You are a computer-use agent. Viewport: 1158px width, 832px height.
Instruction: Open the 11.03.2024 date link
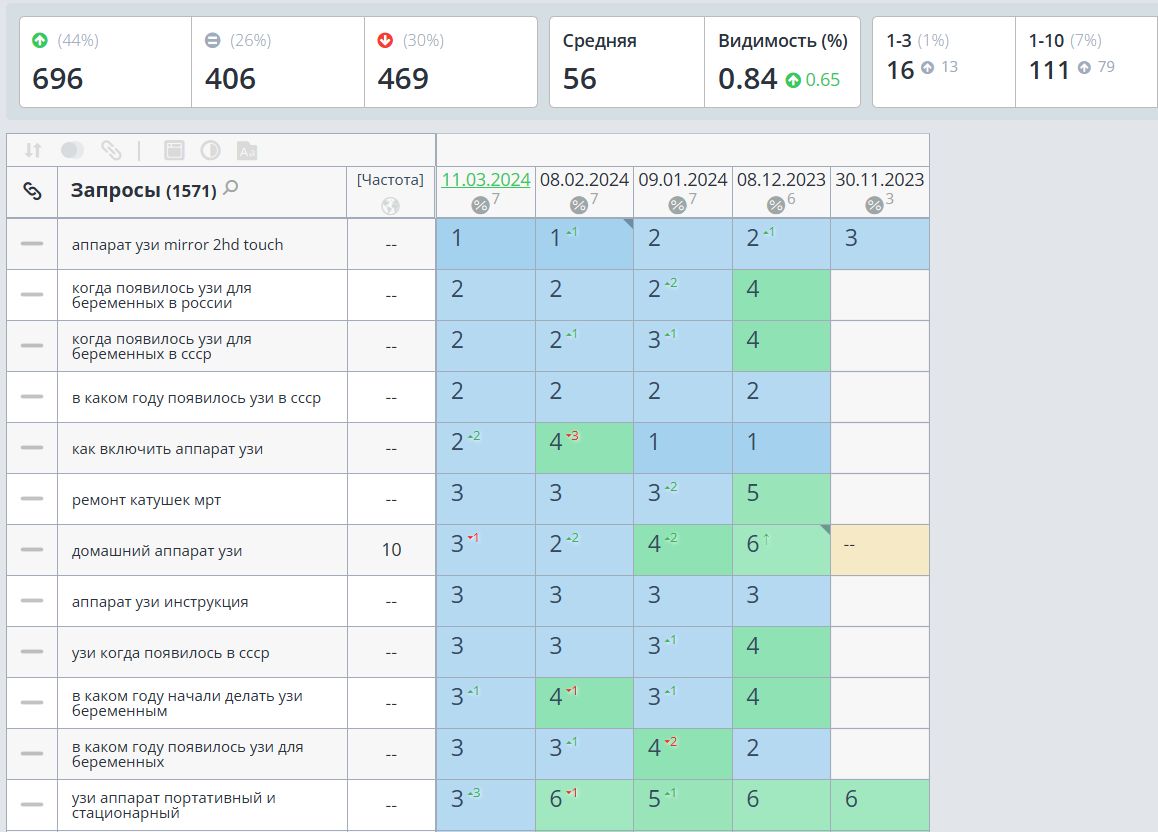(486, 179)
